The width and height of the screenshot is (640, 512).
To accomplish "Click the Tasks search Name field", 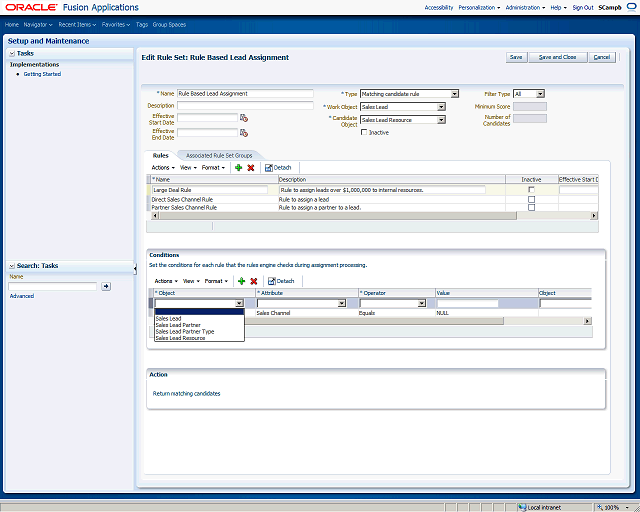I will coord(53,286).
